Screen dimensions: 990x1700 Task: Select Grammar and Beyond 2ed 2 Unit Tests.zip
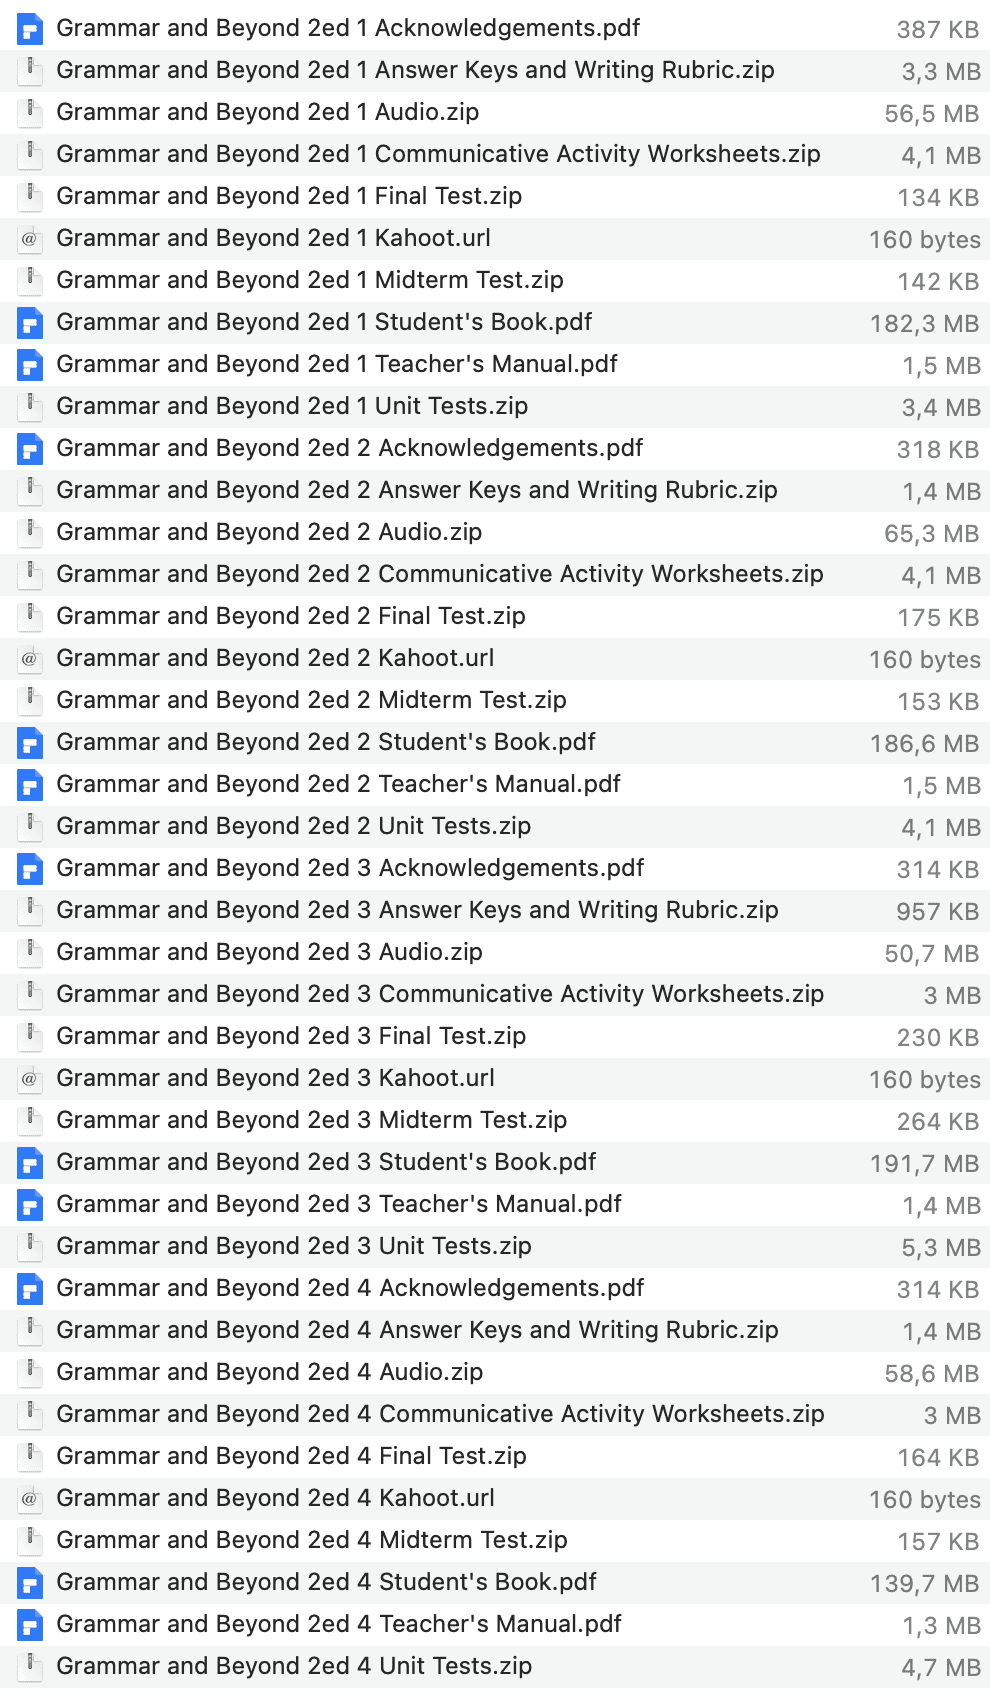click(294, 826)
